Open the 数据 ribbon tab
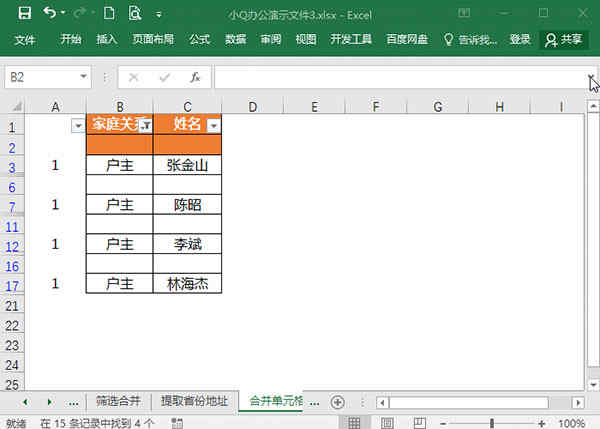Image resolution: width=600 pixels, height=429 pixels. [235, 39]
